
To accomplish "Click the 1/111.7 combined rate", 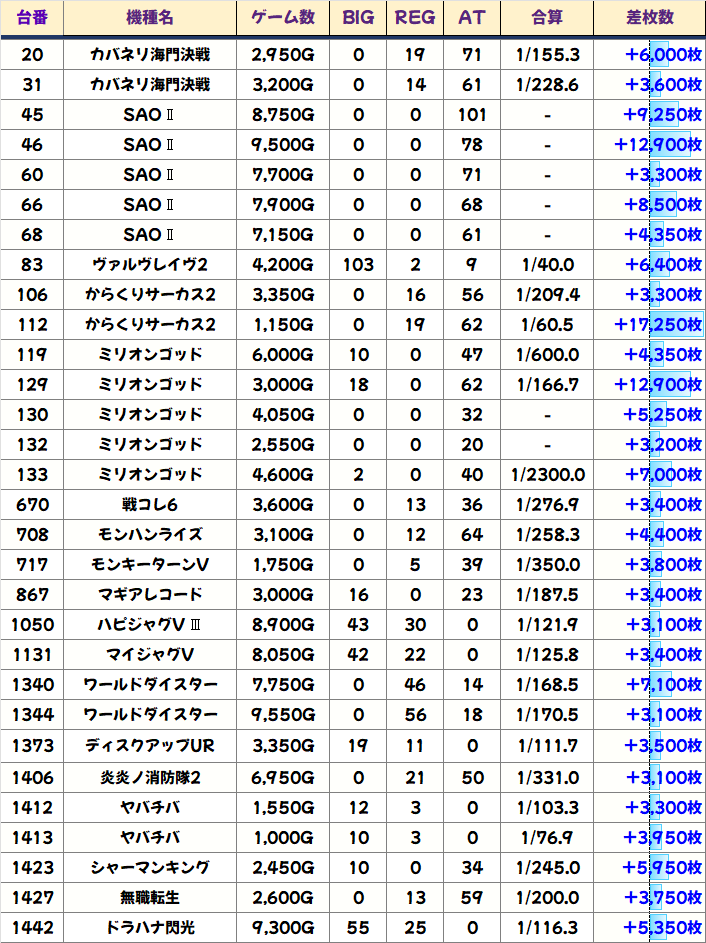I will pos(547,746).
